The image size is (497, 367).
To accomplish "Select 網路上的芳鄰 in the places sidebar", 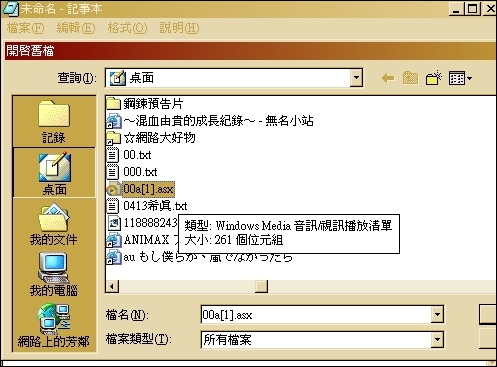I will [x=54, y=325].
